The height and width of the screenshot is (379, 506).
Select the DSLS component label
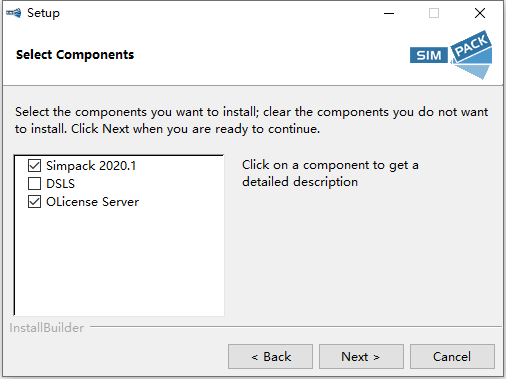tap(60, 184)
